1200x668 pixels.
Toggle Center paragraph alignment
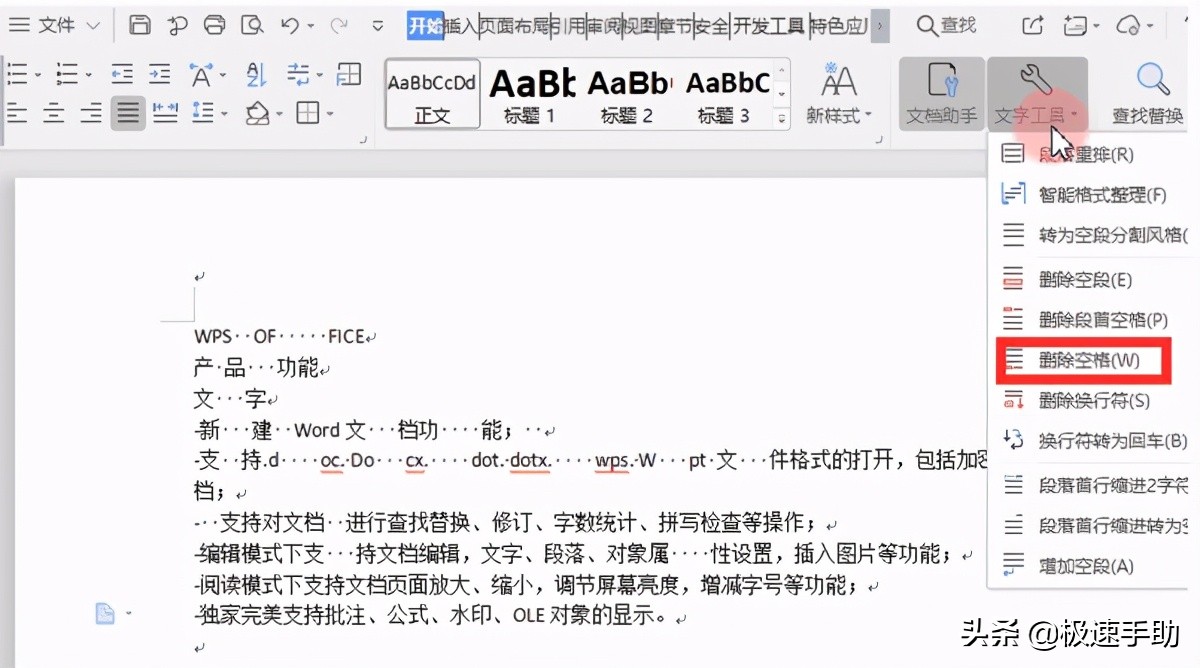point(54,113)
